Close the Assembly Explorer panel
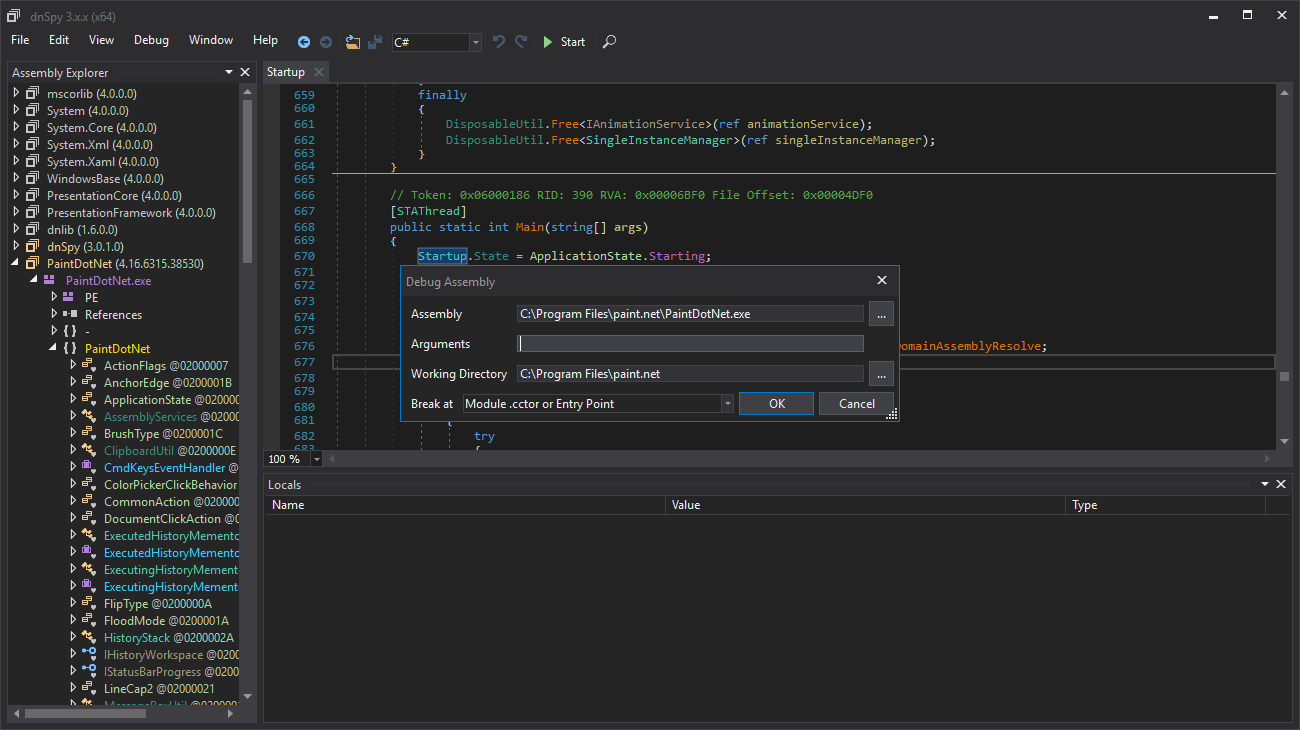The width and height of the screenshot is (1300, 730). pos(245,72)
